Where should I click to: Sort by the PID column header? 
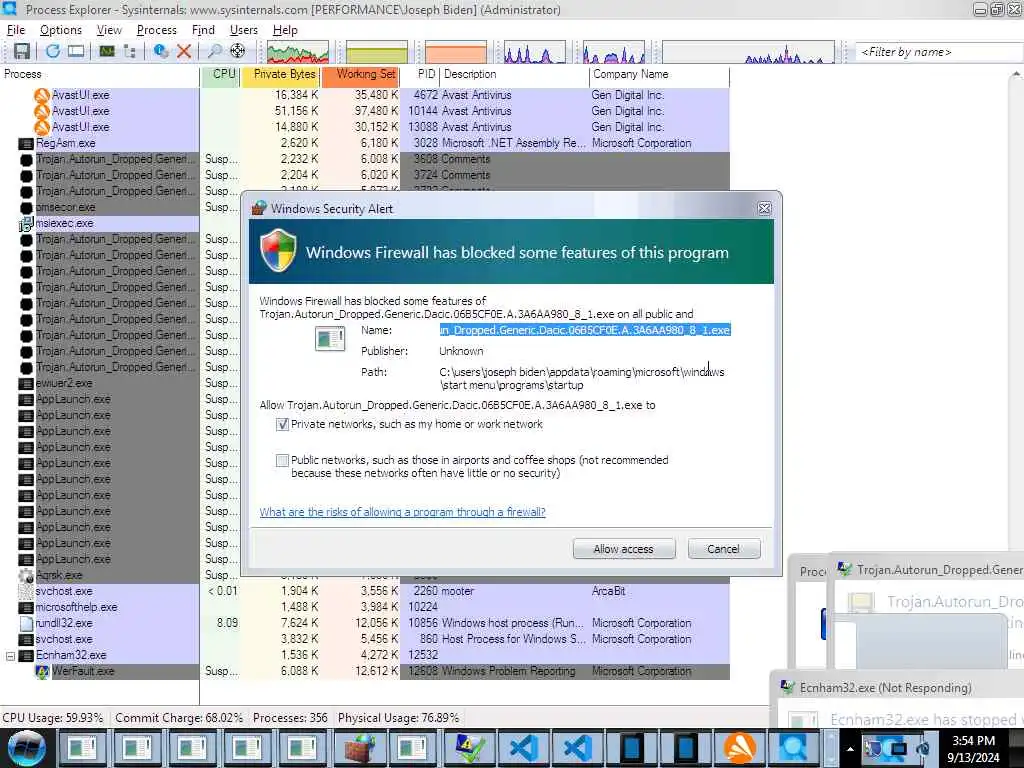[x=421, y=74]
